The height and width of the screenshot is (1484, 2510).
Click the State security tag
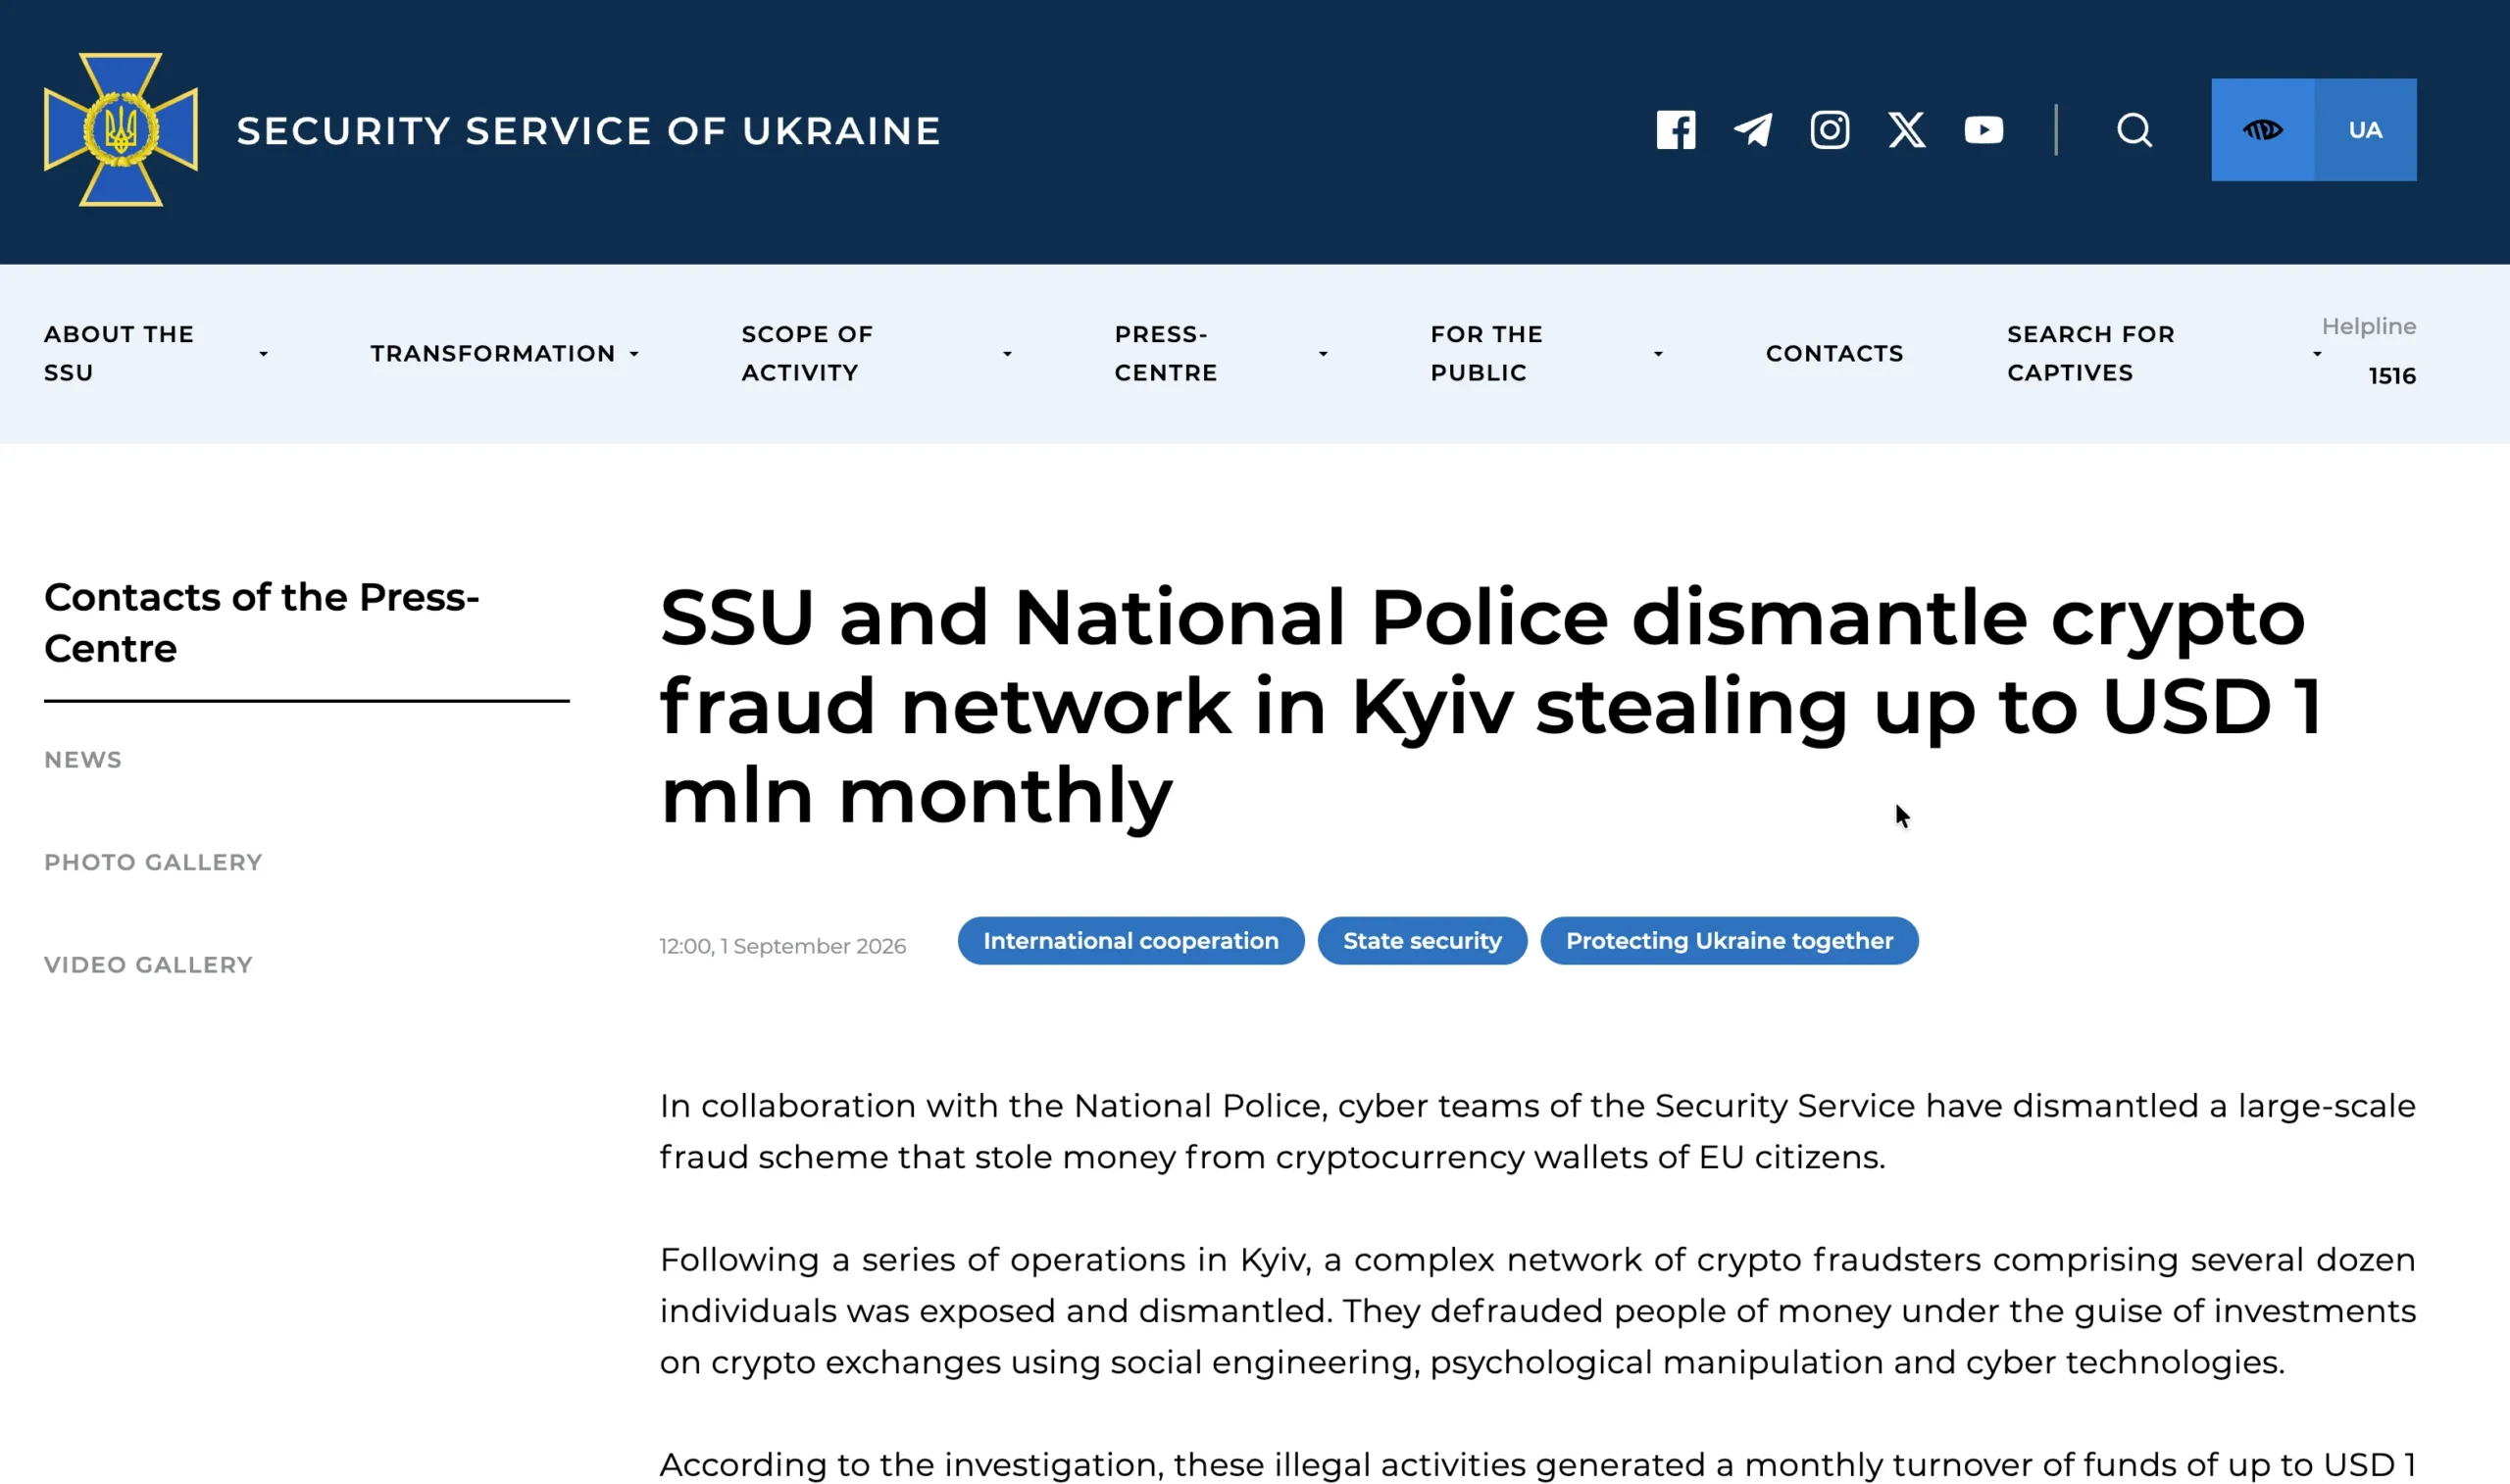pyautogui.click(x=1421, y=941)
